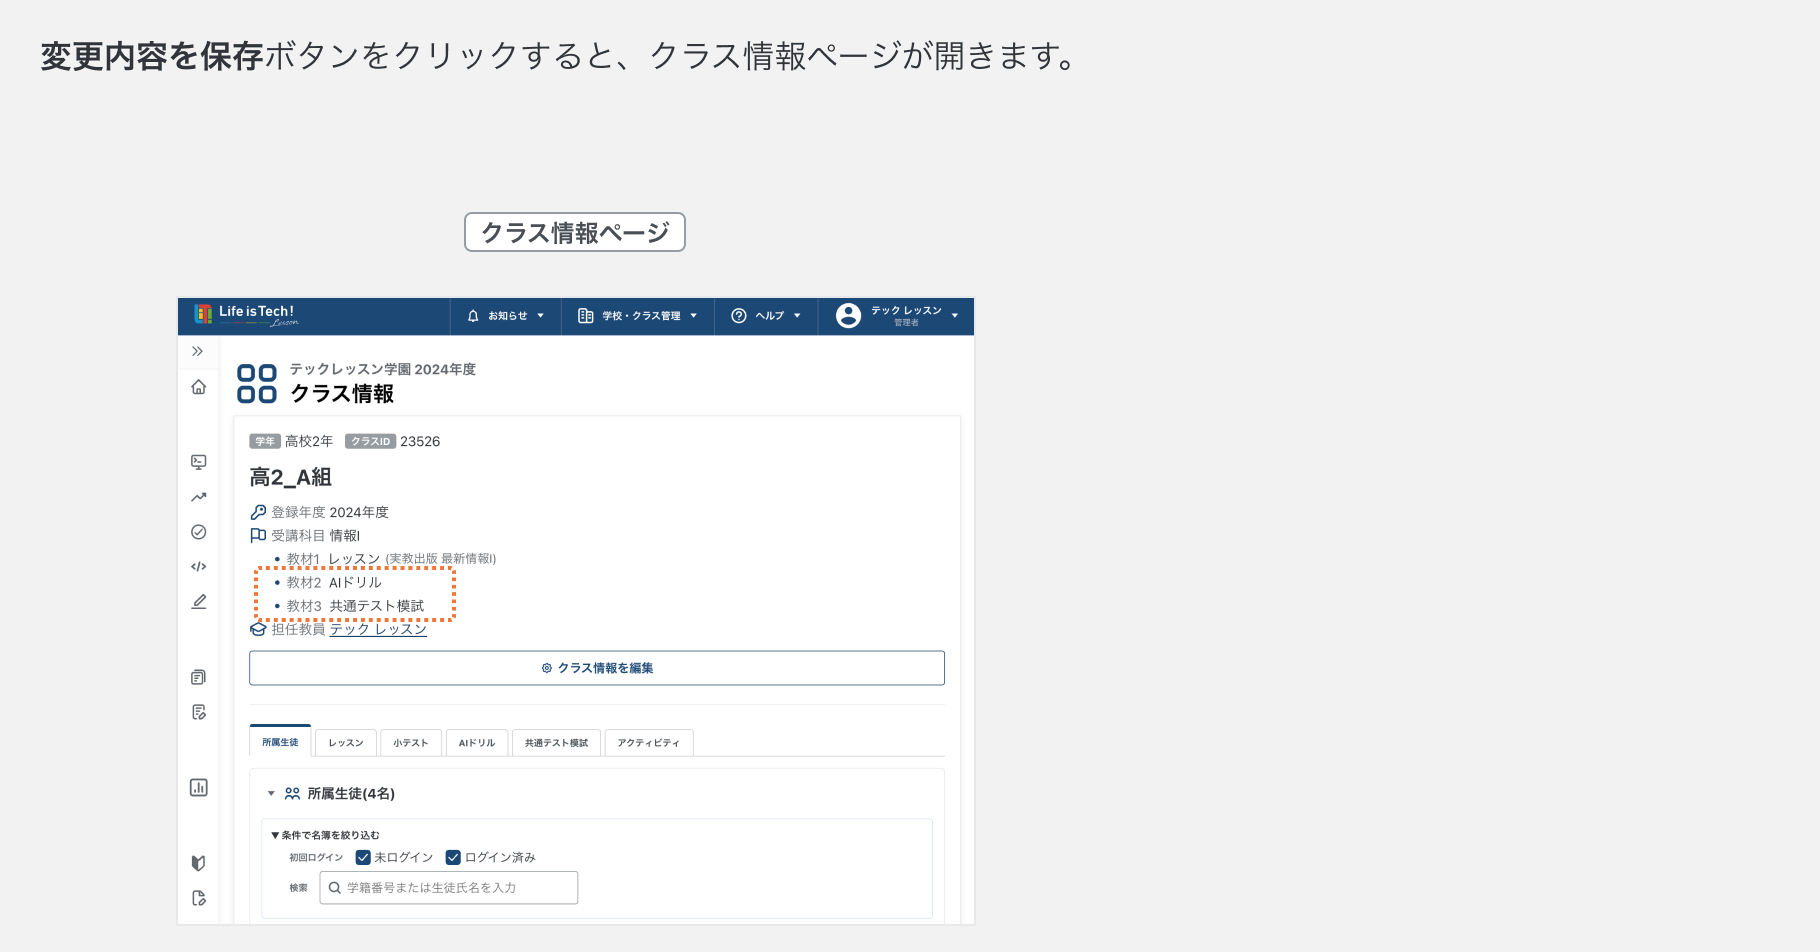The height and width of the screenshot is (952, 1820).
Task: Uncheck the ログイン済み checkbox
Action: pos(453,857)
